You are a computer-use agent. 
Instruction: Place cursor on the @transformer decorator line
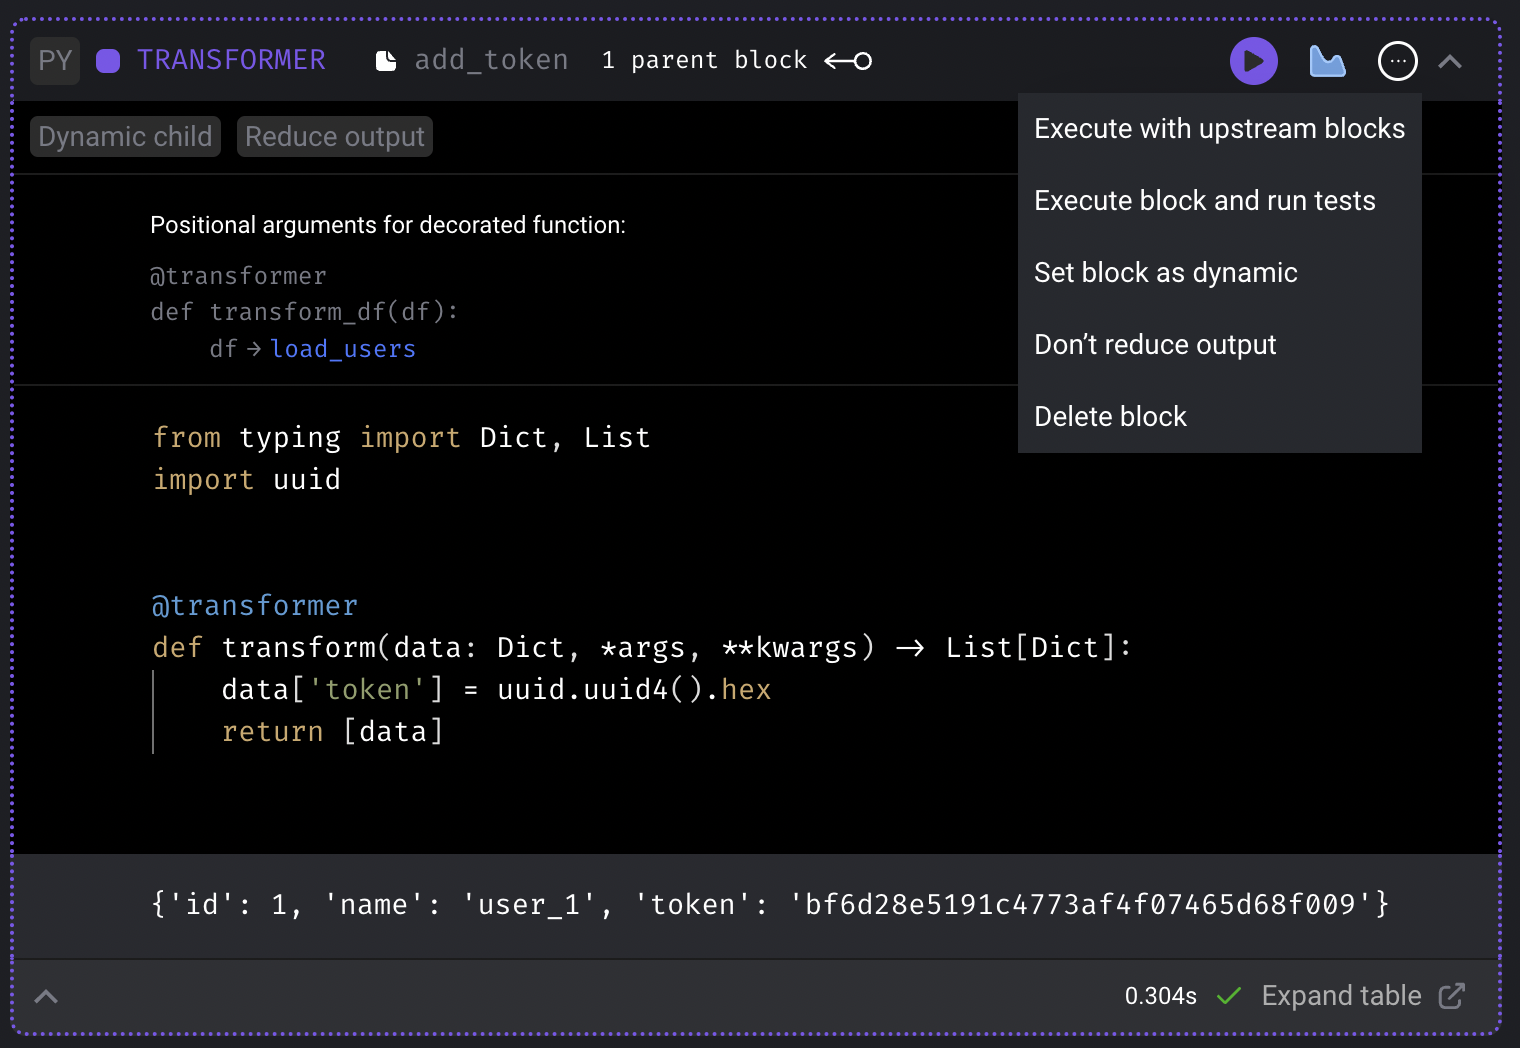coord(255,606)
